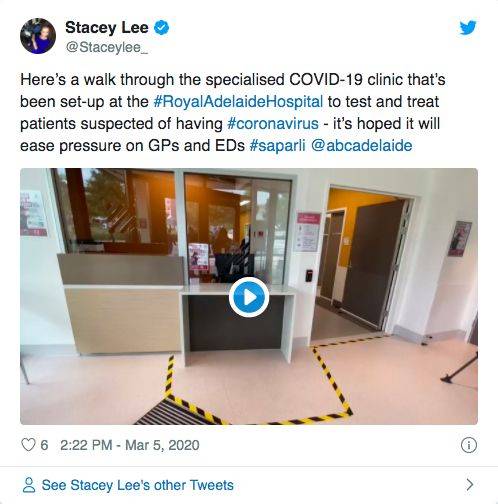The height and width of the screenshot is (504, 498).
Task: Open #RoyalAdelaideHospital hashtag link
Action: pos(238,102)
